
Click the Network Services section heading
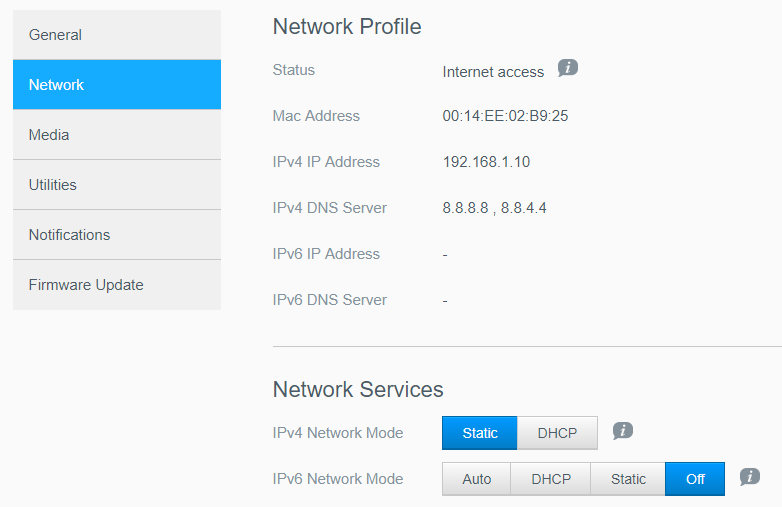pyautogui.click(x=358, y=389)
